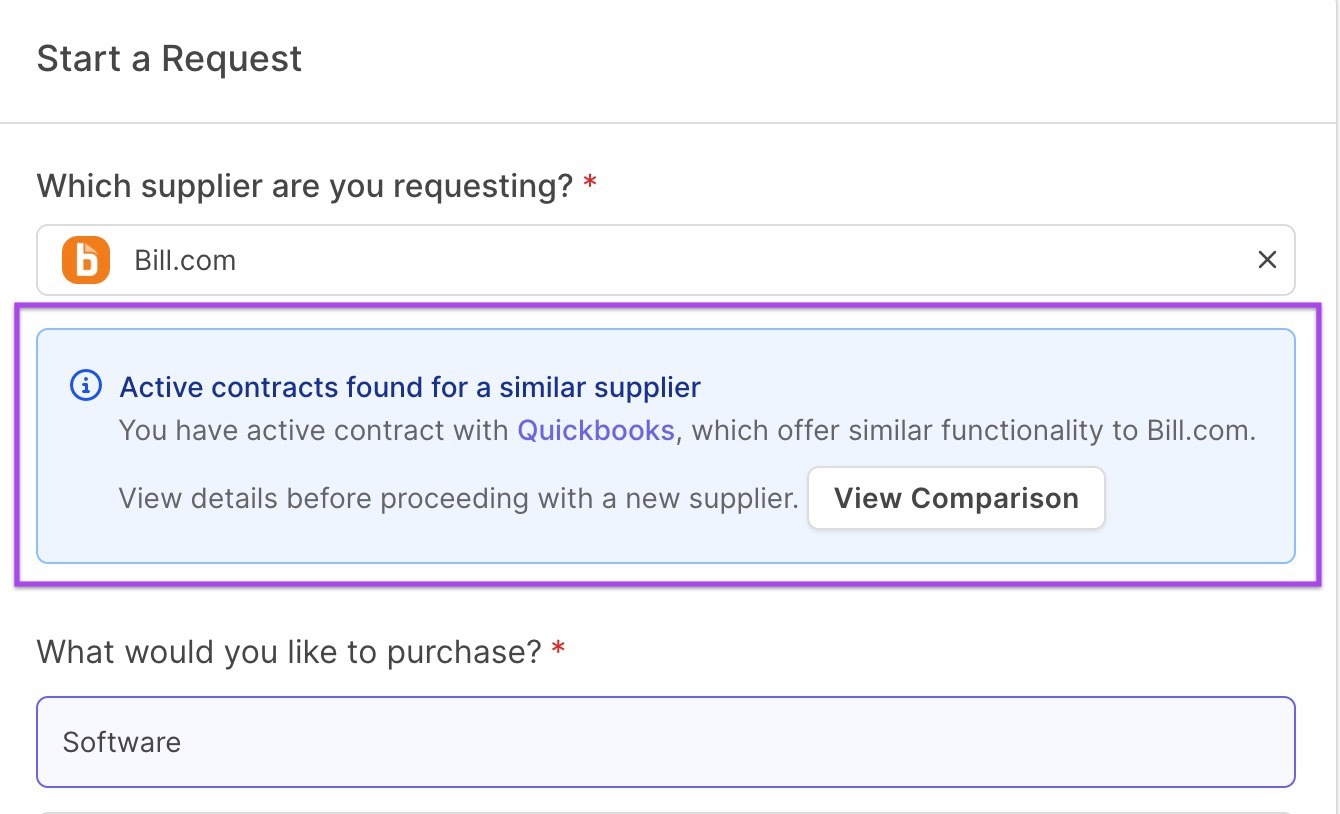
Task: Click the info icon in contracts banner
Action: [x=86, y=386]
